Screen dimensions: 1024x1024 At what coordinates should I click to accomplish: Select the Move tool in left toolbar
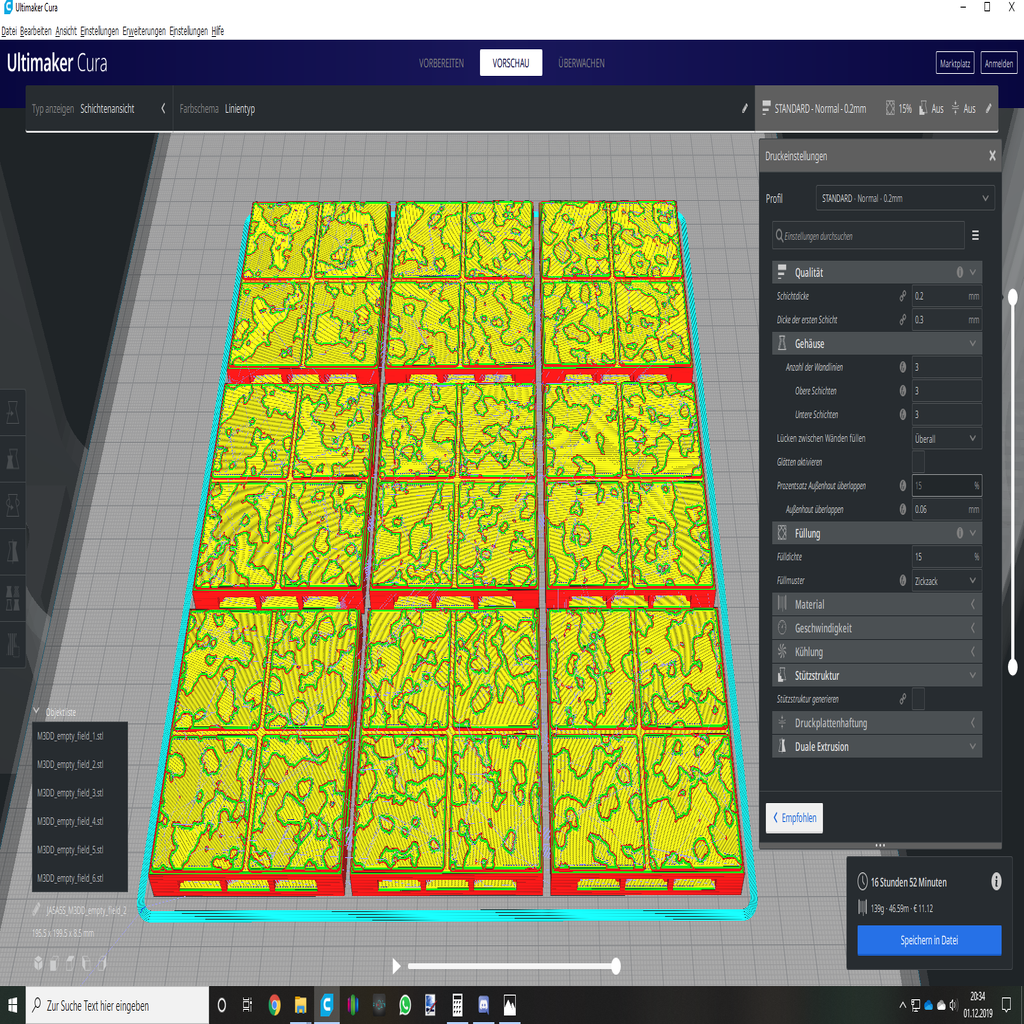coord(12,413)
